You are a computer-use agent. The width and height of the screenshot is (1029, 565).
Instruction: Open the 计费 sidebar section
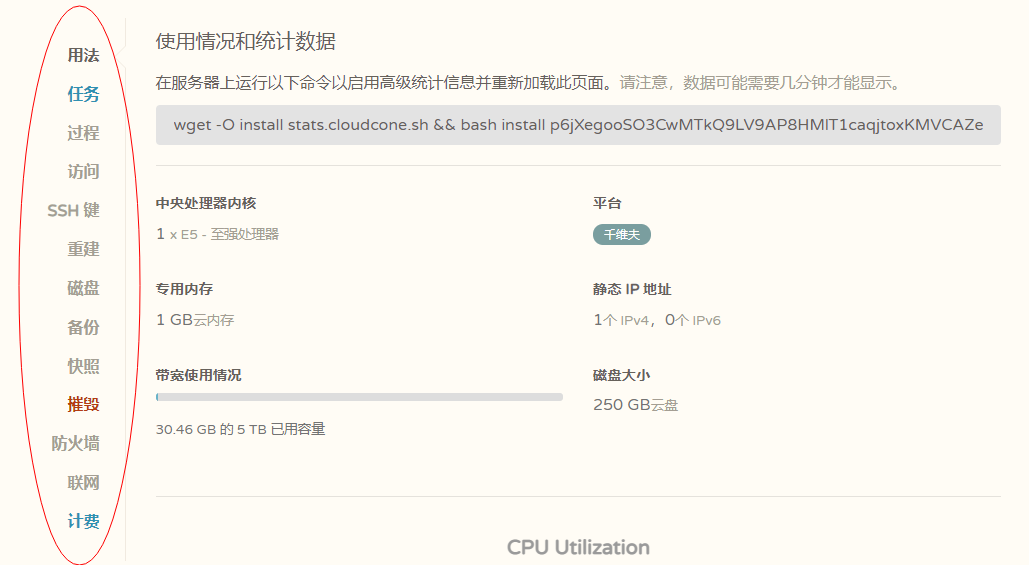pos(83,522)
